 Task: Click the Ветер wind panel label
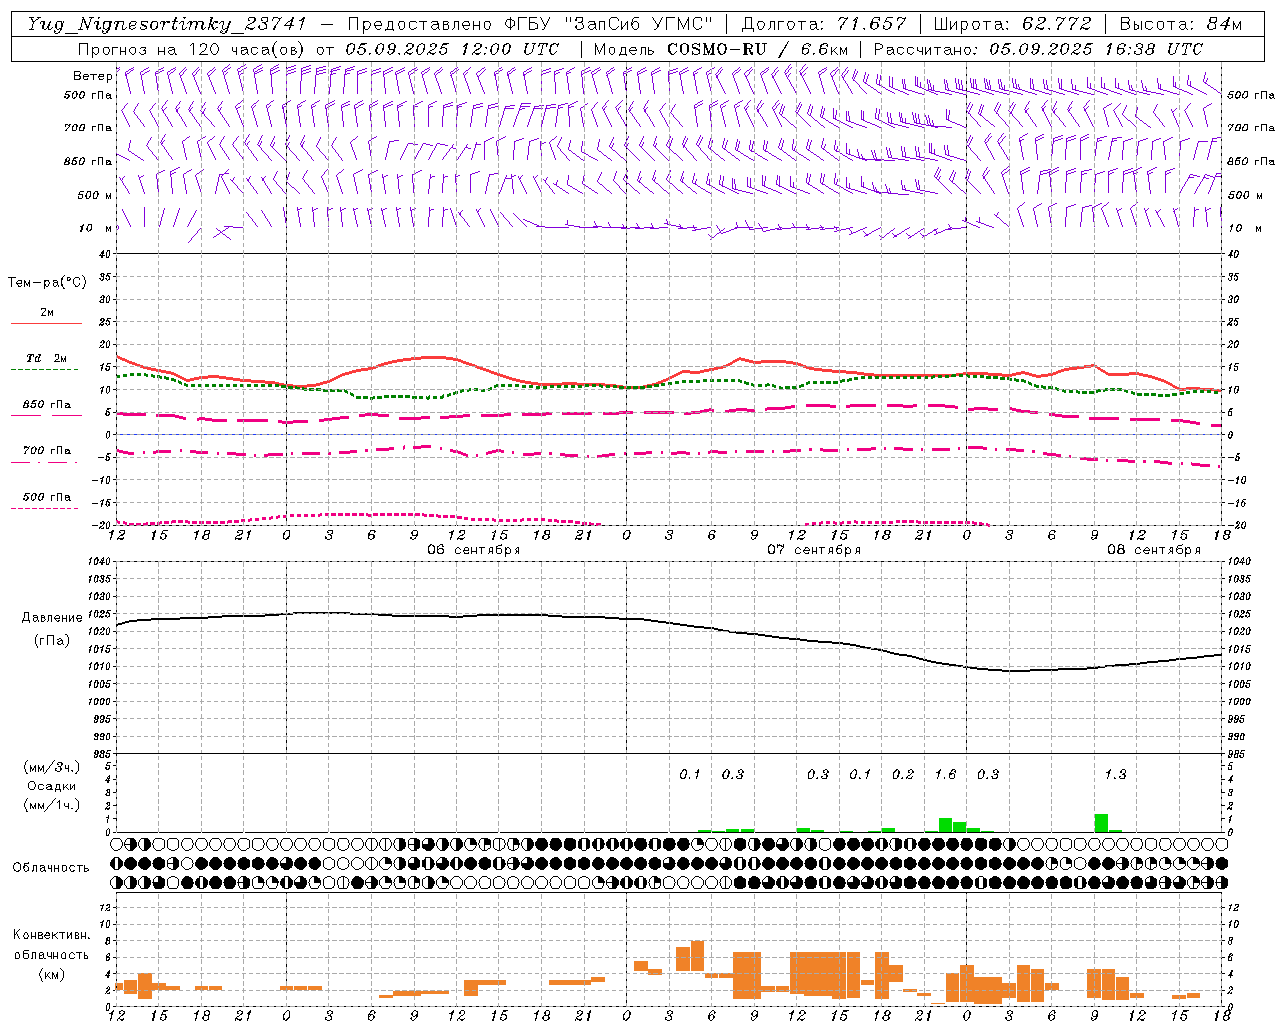click(x=92, y=76)
